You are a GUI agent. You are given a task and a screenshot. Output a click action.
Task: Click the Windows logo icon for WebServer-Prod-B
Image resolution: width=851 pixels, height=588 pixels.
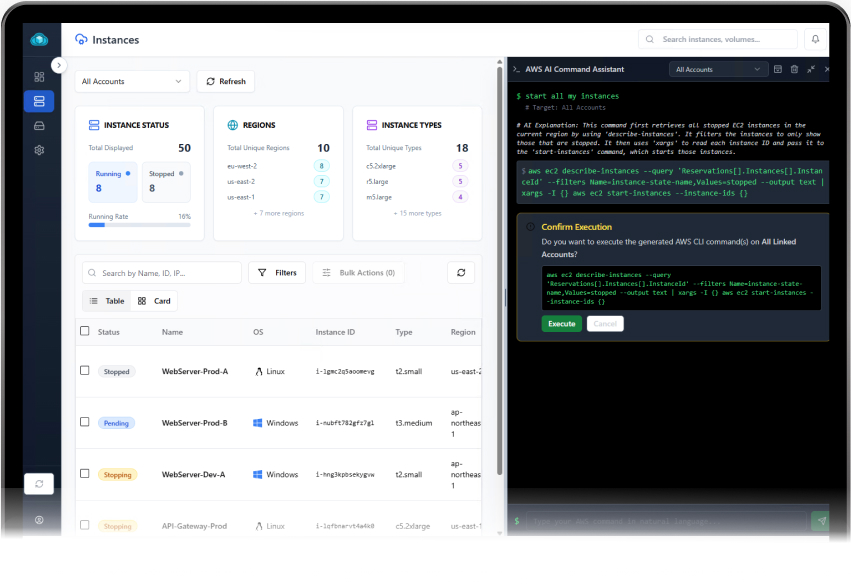click(x=258, y=423)
